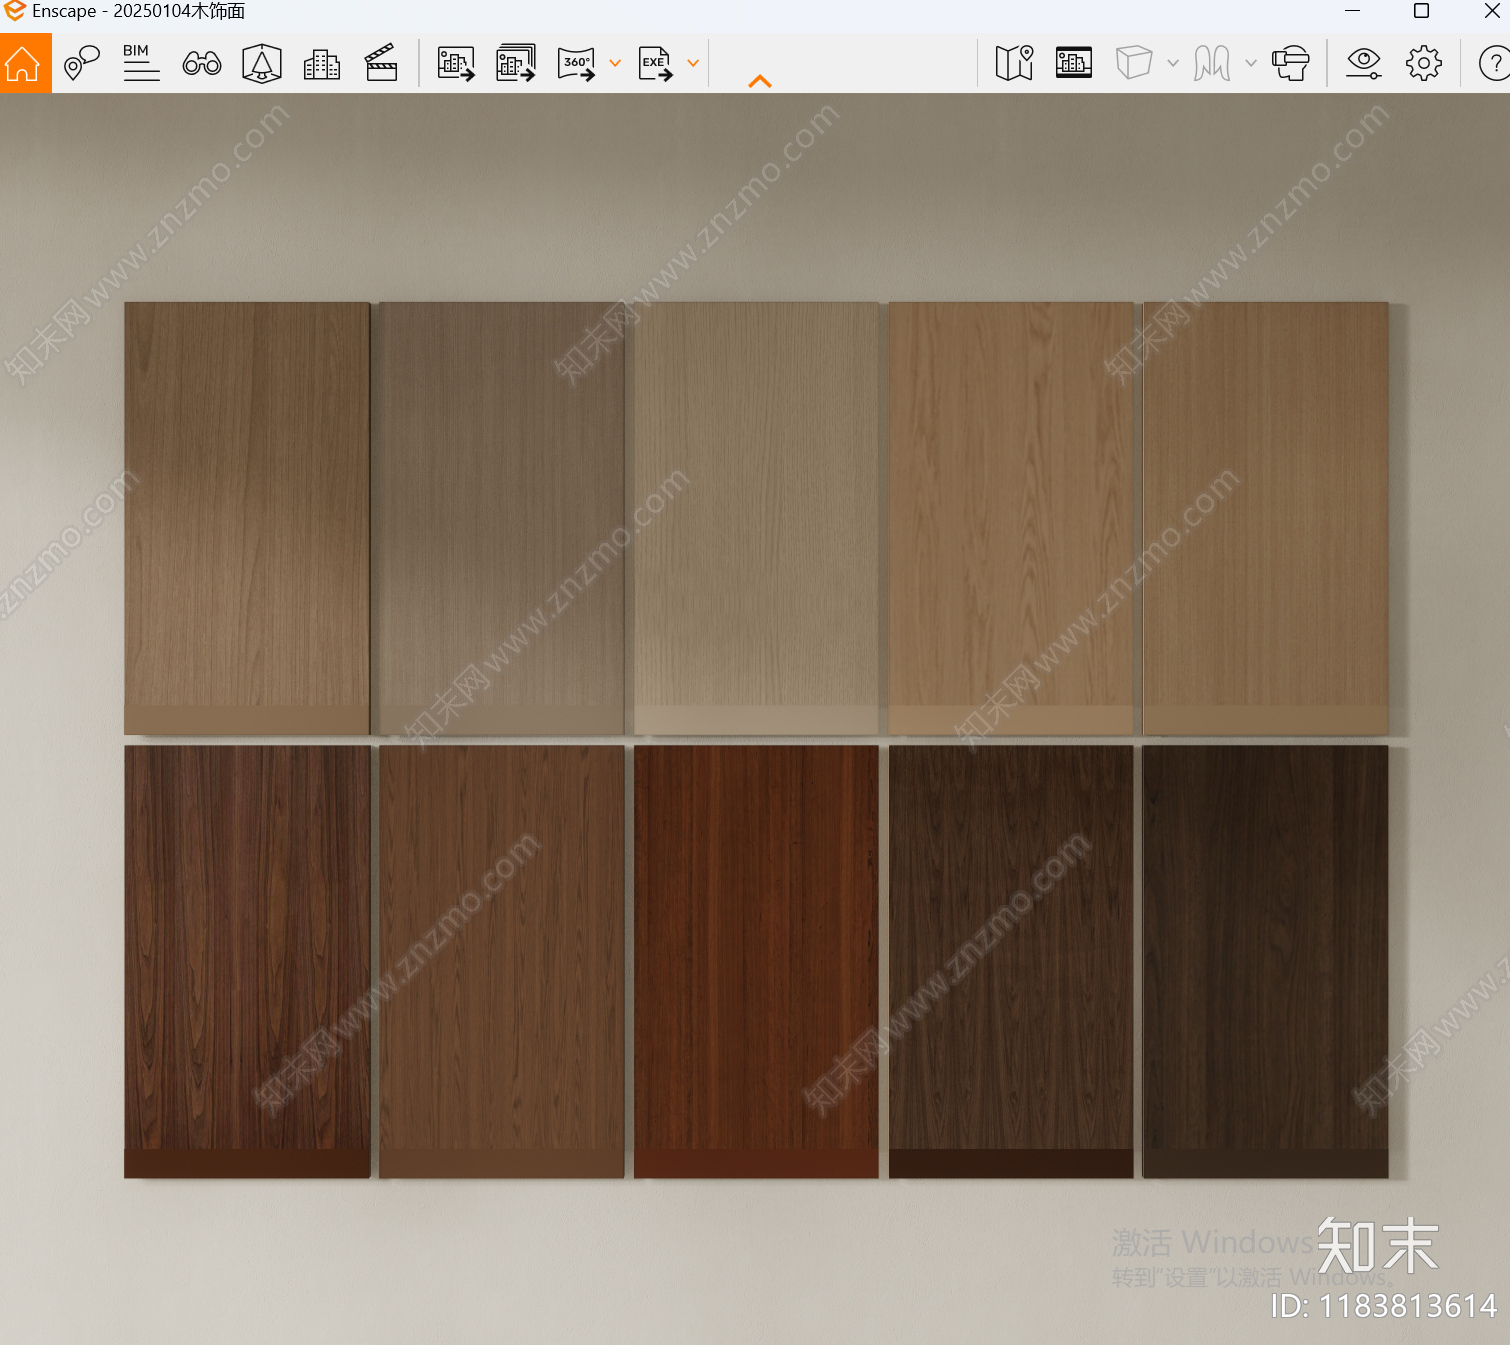Screen dimensions: 1510x1345
Task: Collapse the toolbar with orange chevron
Action: tap(760, 81)
